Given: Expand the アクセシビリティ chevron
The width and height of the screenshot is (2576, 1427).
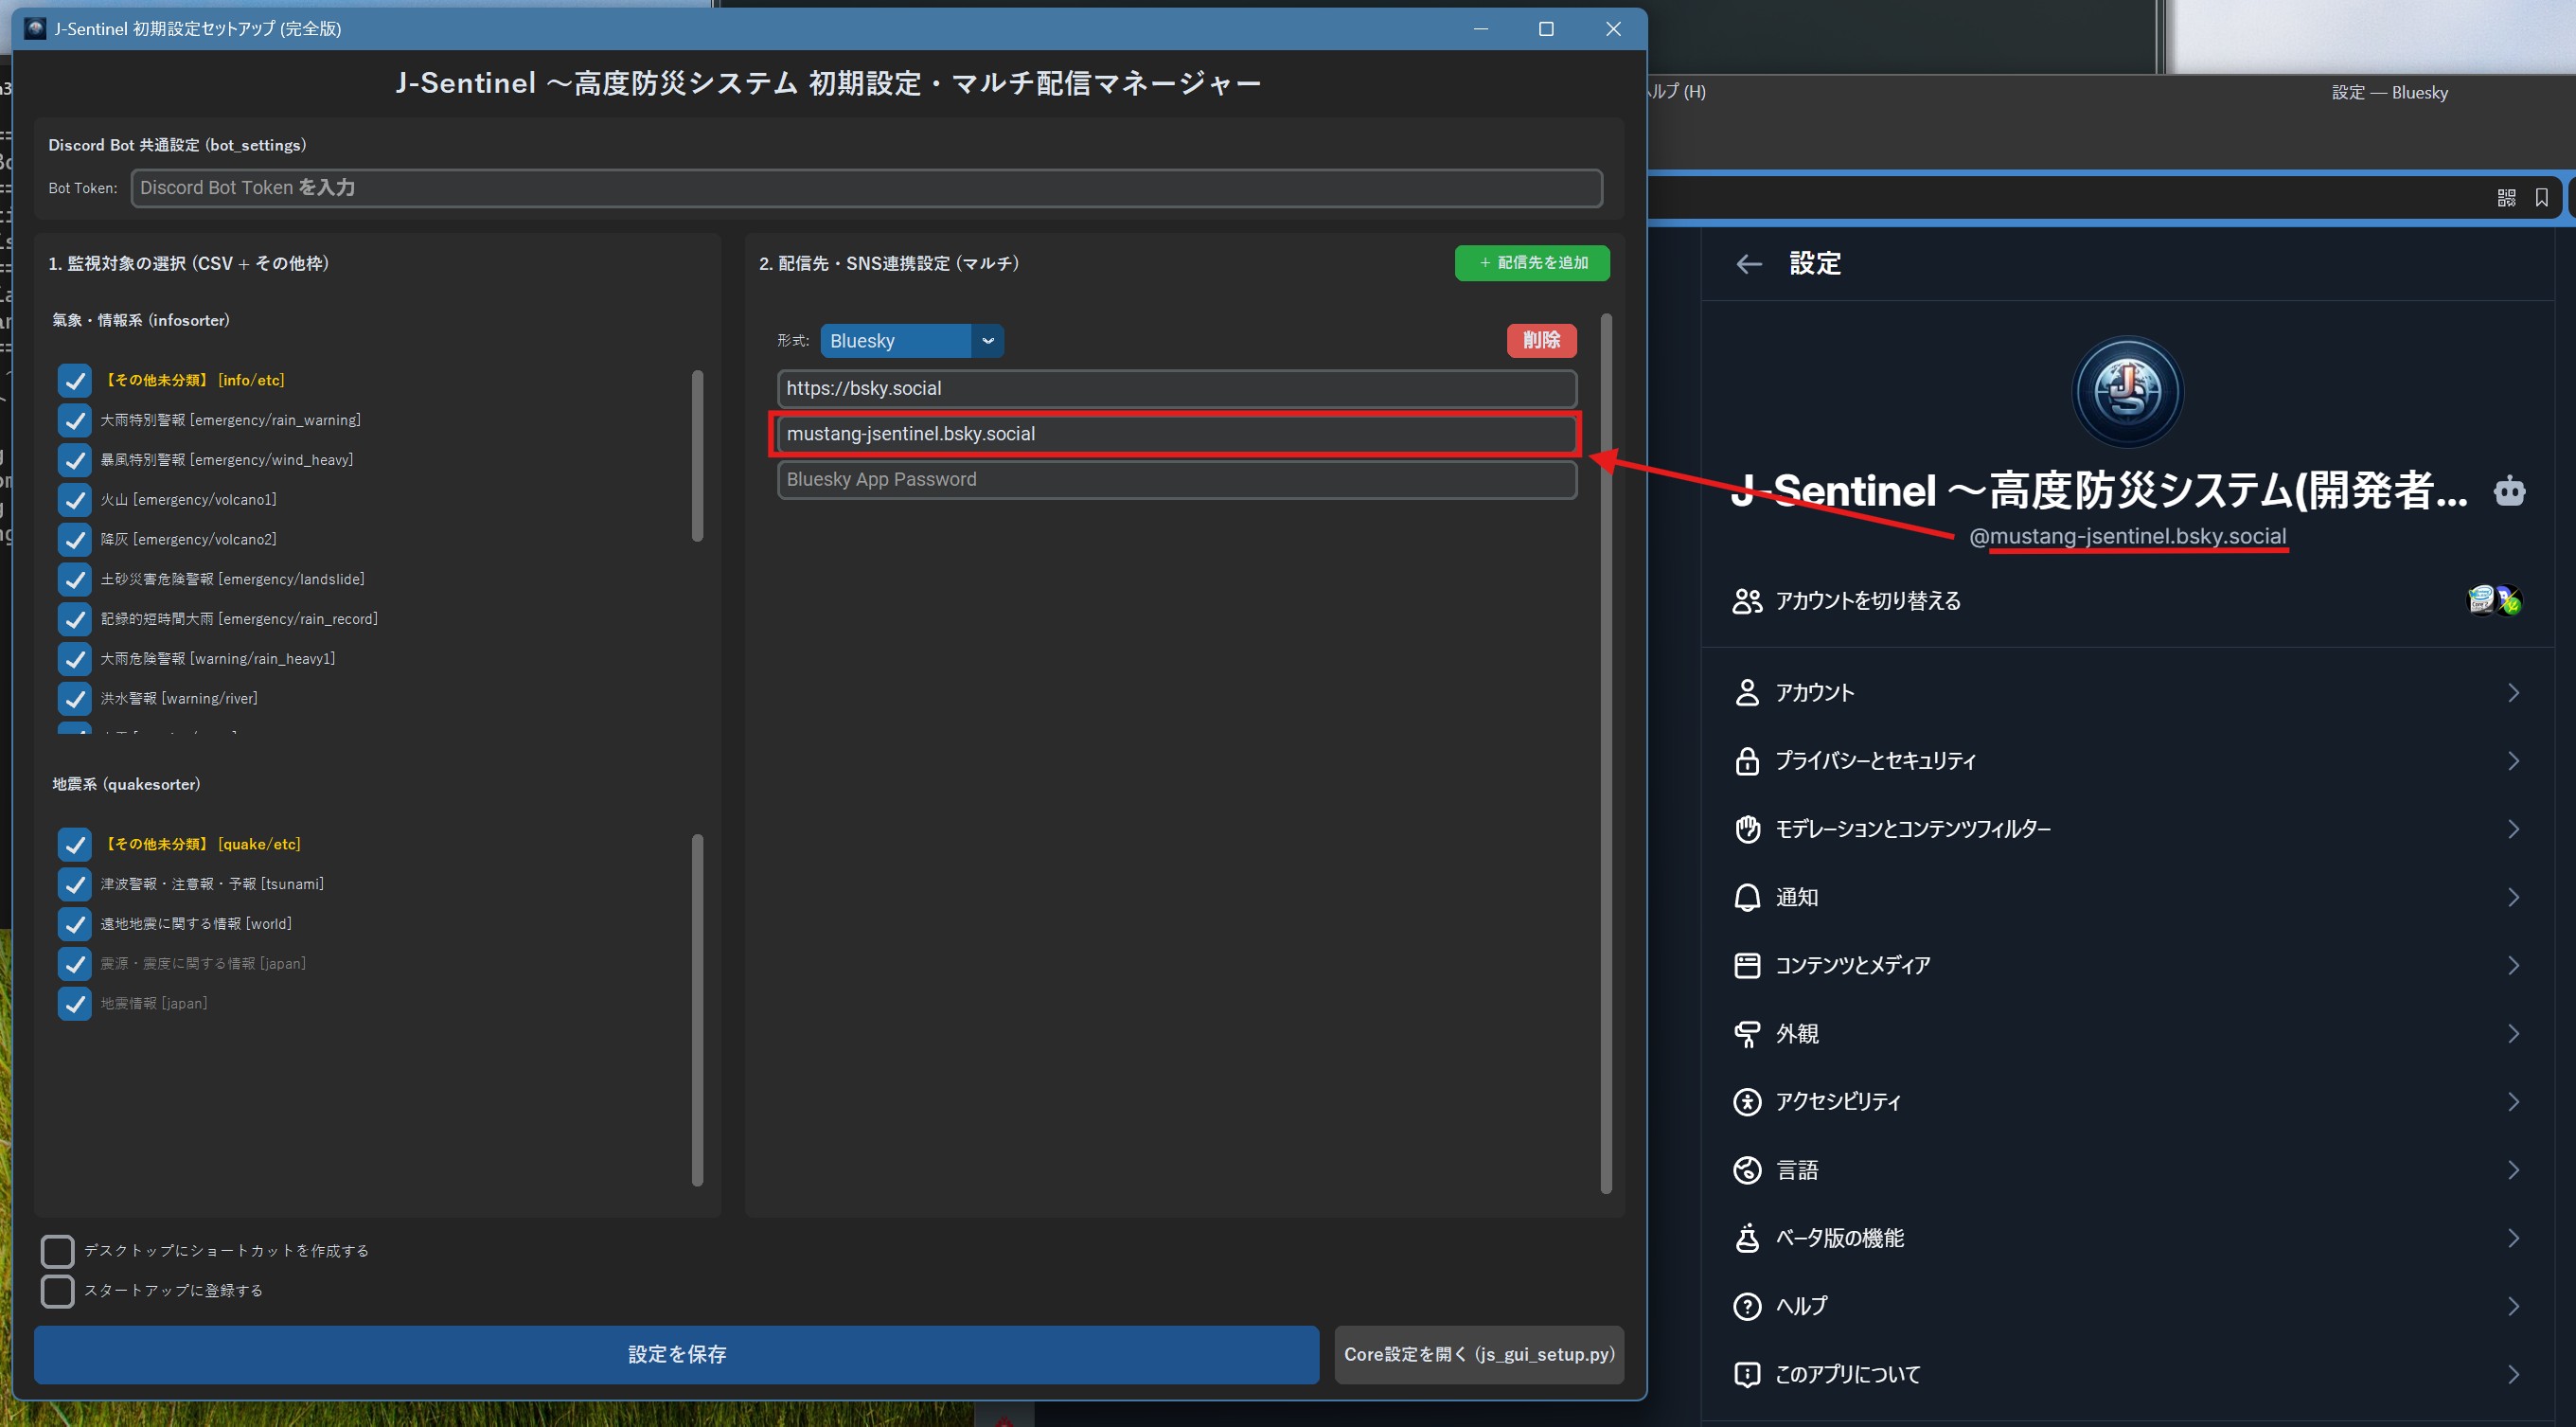Looking at the screenshot, I should point(2513,1101).
